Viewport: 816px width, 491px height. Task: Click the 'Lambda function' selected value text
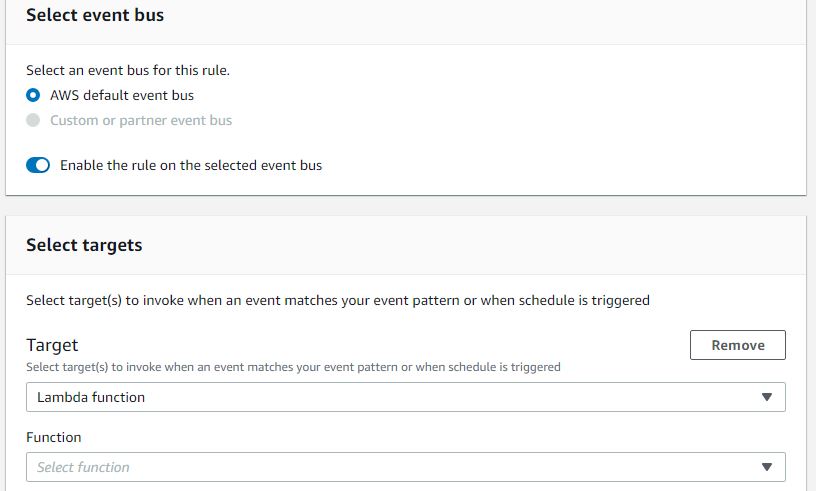(91, 397)
